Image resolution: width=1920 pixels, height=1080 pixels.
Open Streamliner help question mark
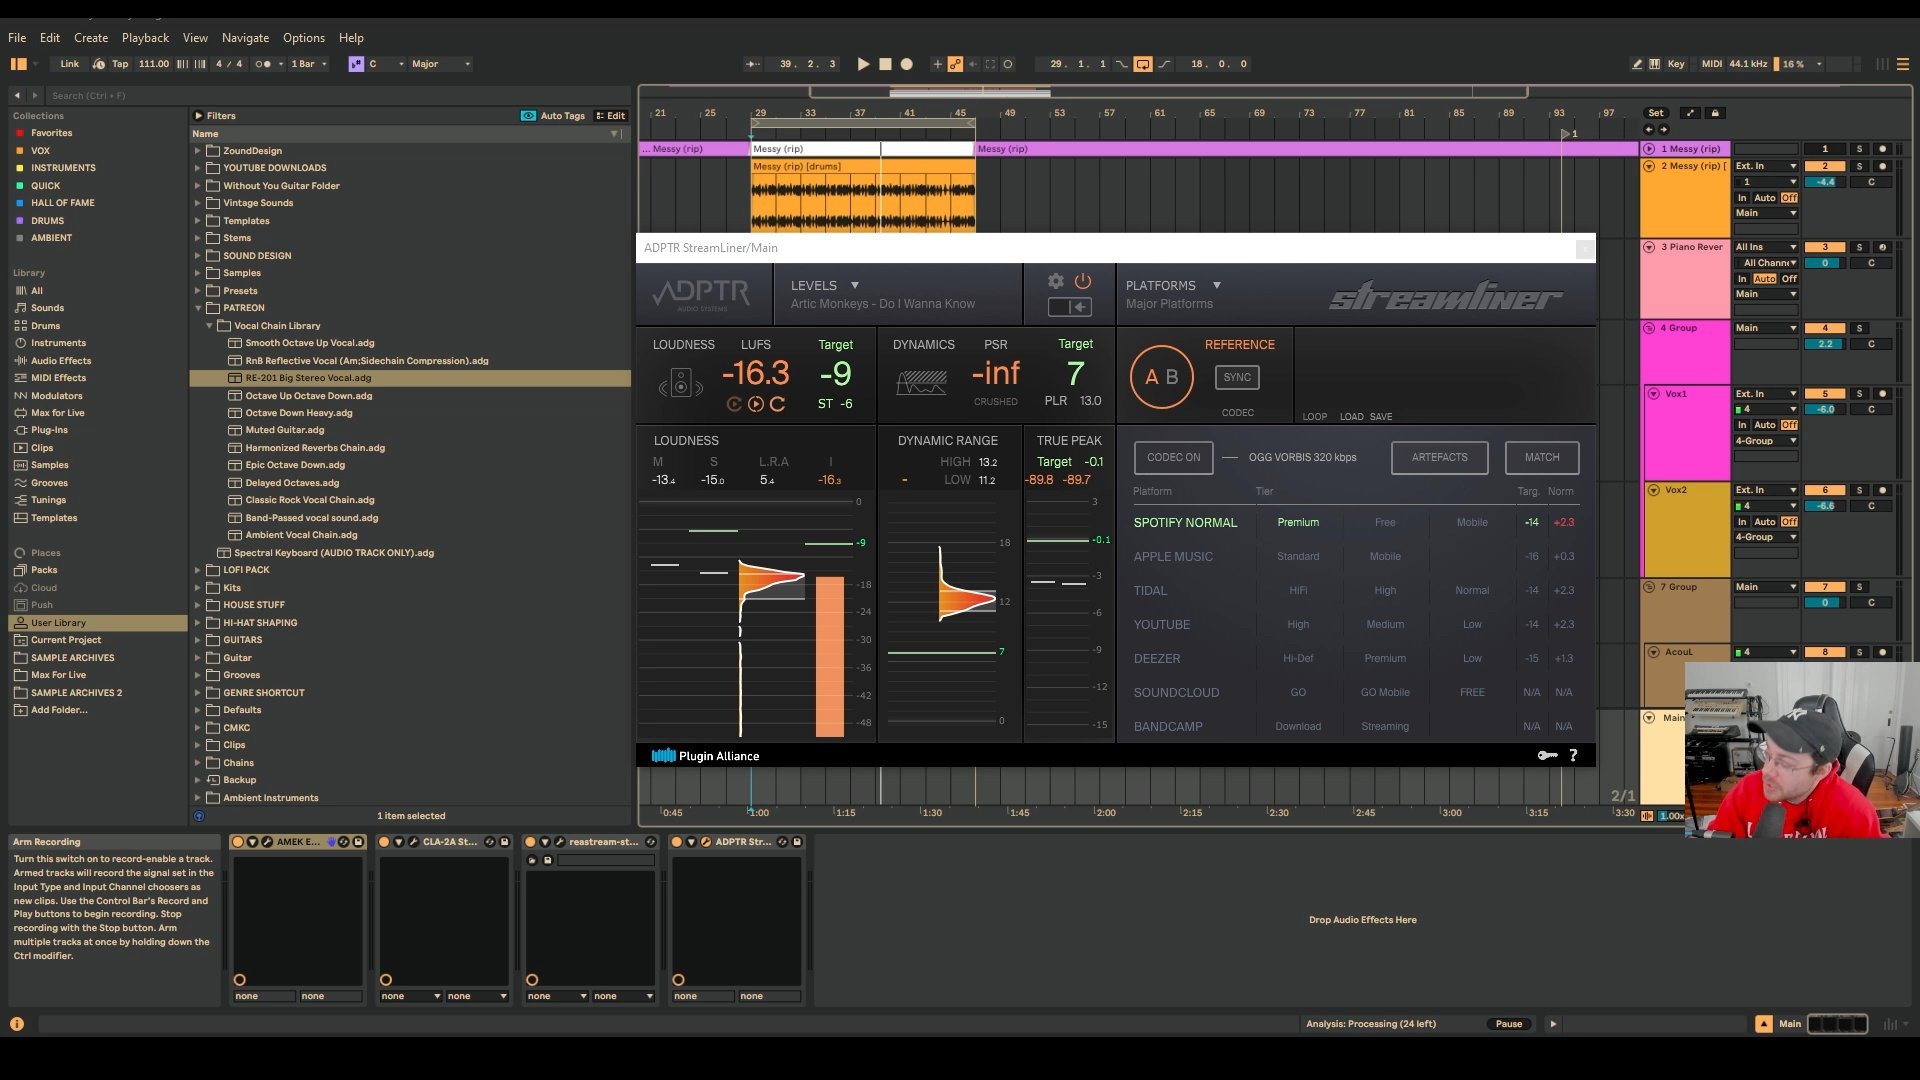coord(1573,756)
